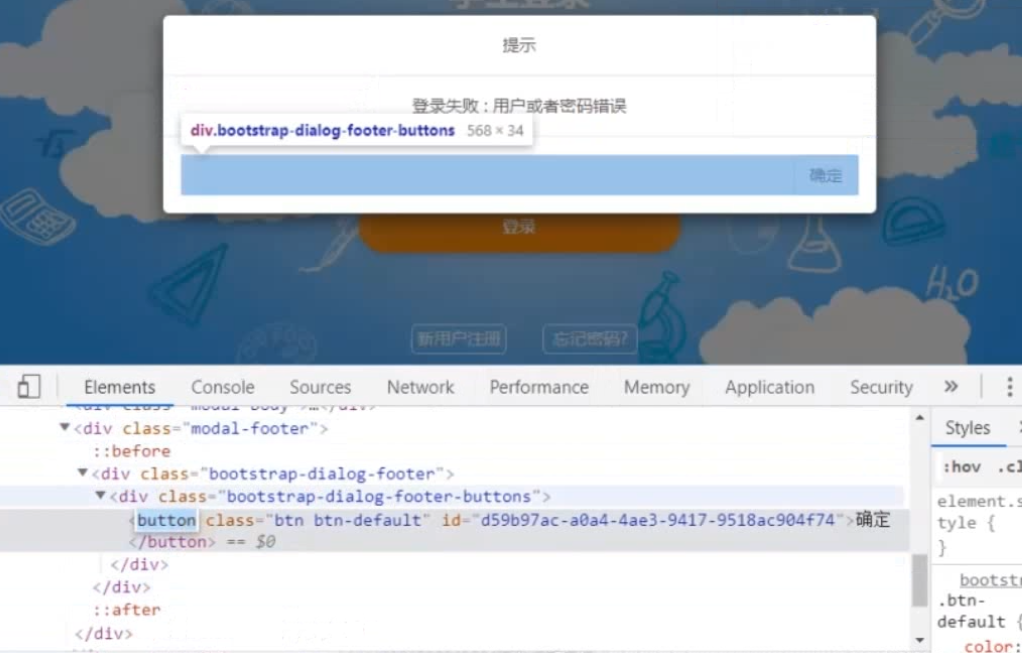Switch to the Security tab
The width and height of the screenshot is (1022, 653).
[x=880, y=387]
